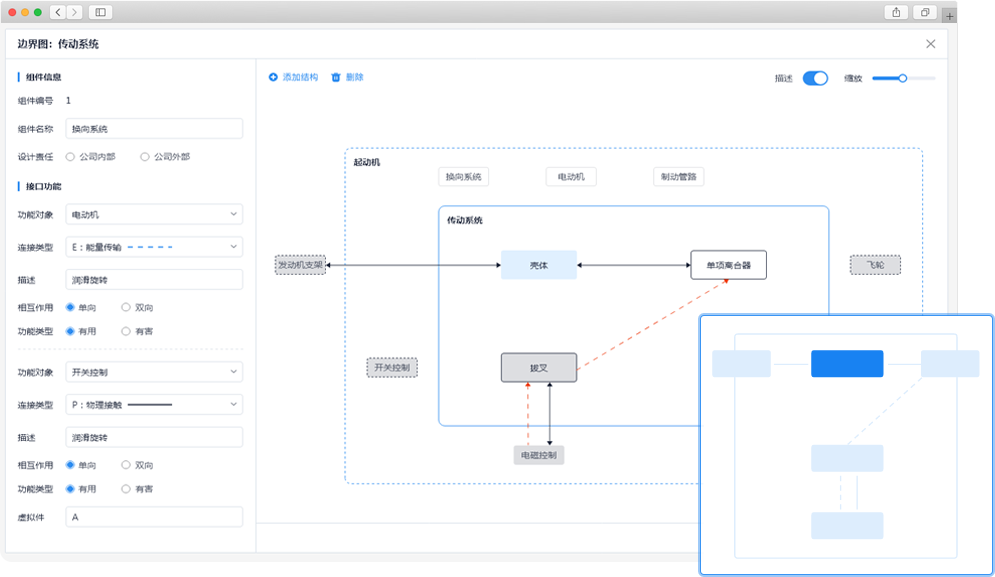Image resolution: width=995 pixels, height=577 pixels.
Task: Click the 换向系统 tag in 起动机
Action: (x=464, y=176)
